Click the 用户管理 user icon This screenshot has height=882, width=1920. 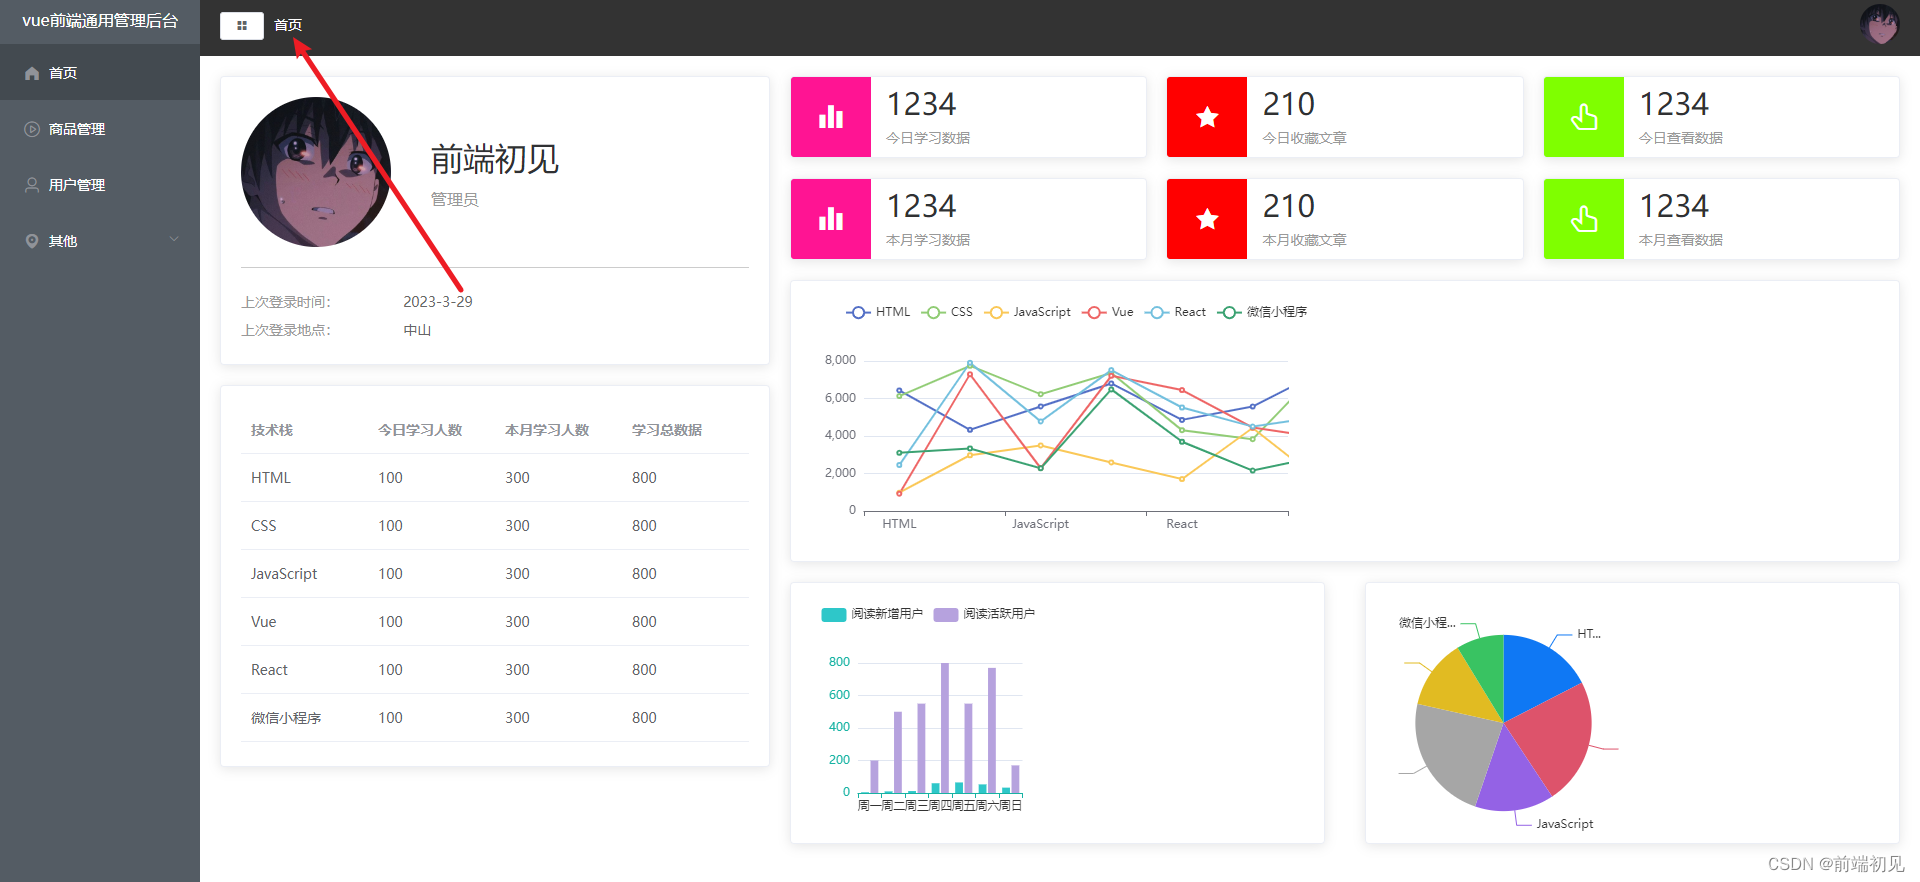click(x=32, y=185)
